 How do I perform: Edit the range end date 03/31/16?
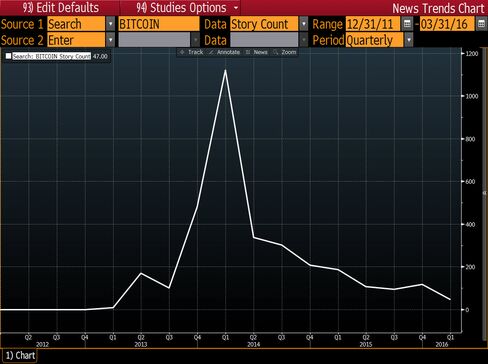tap(447, 24)
